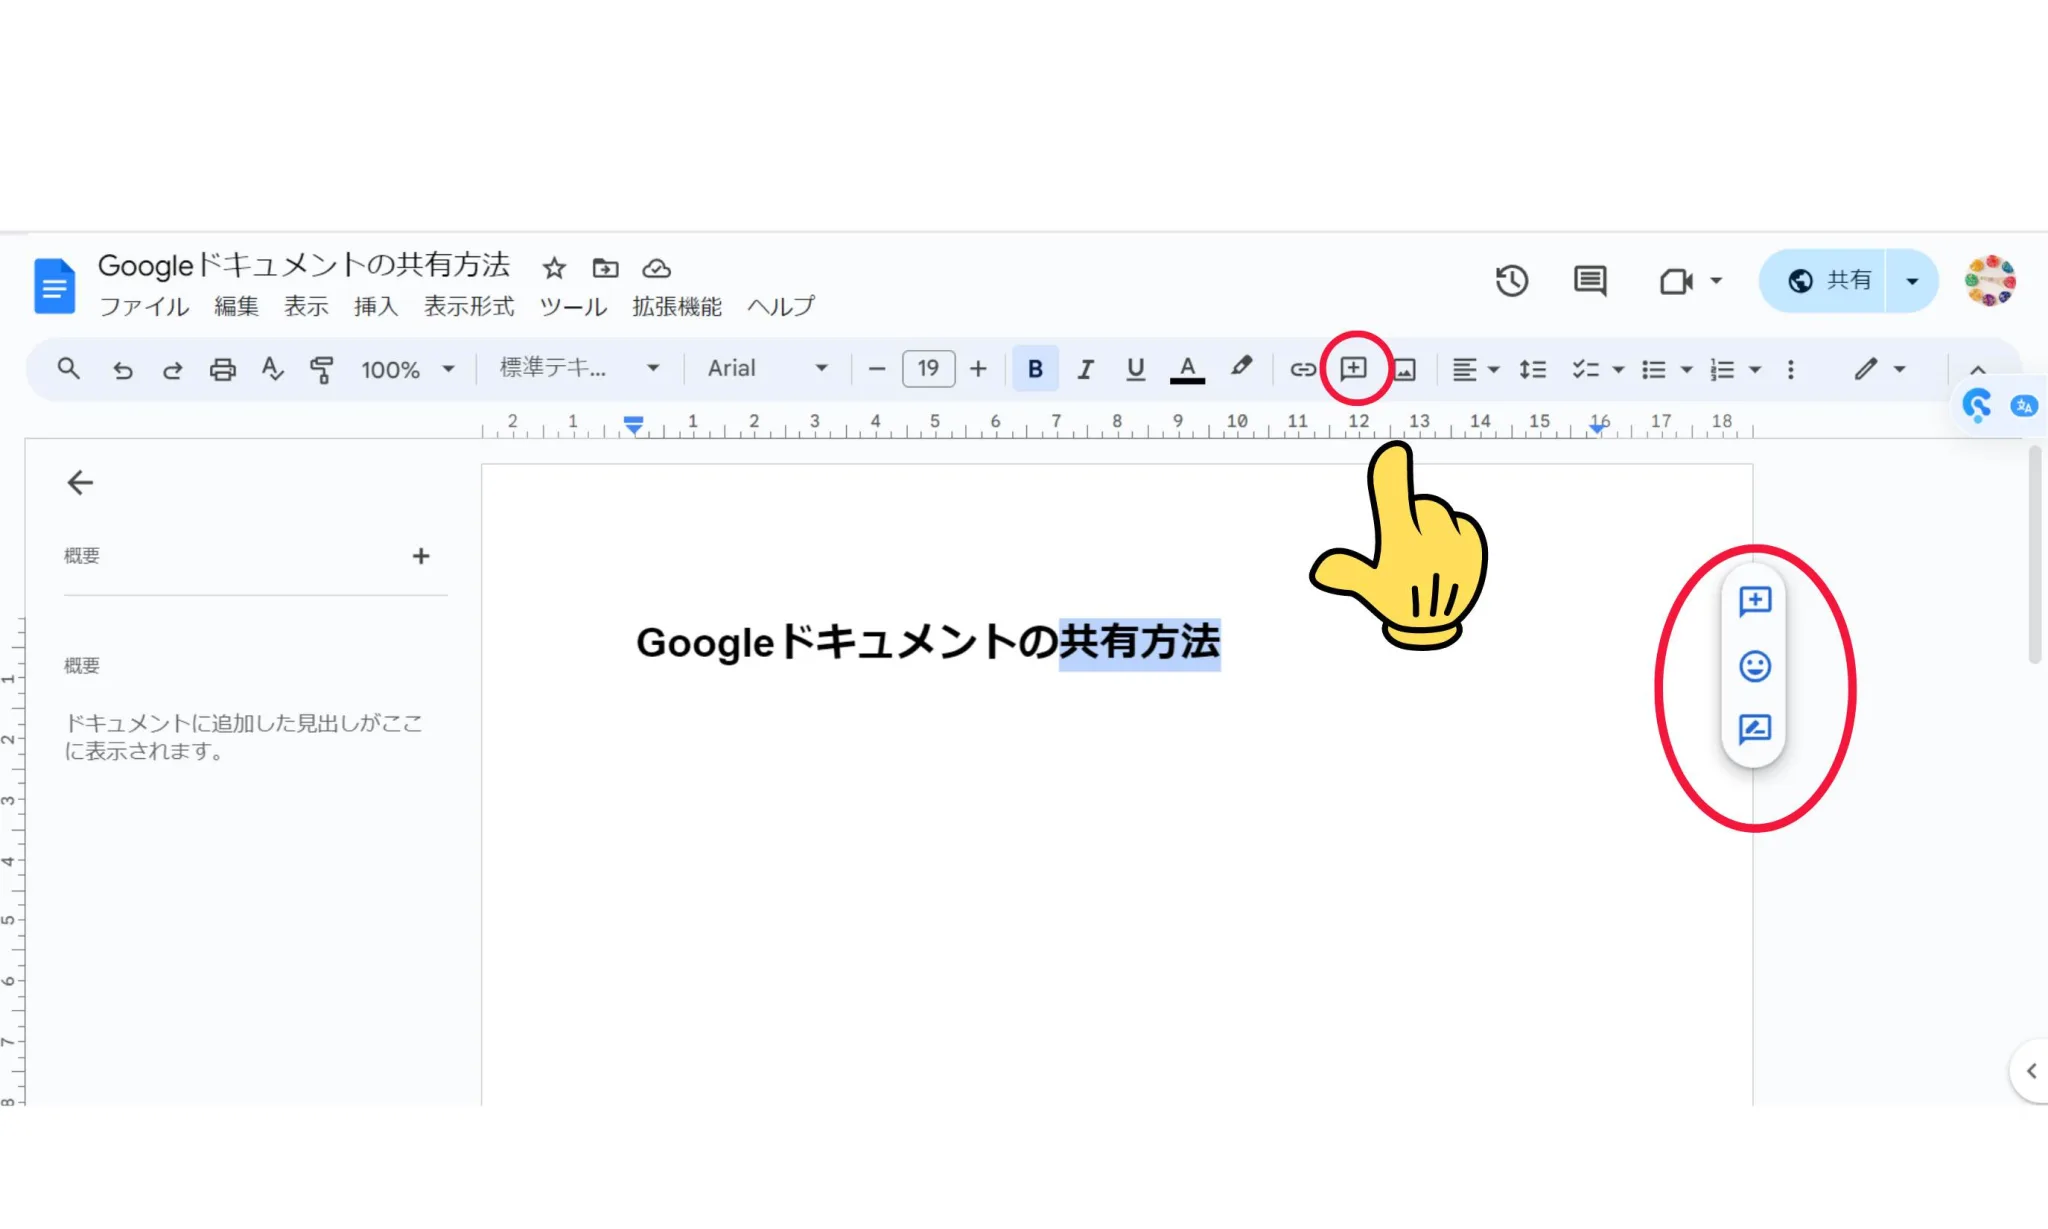Open the comment history icon

point(1590,281)
